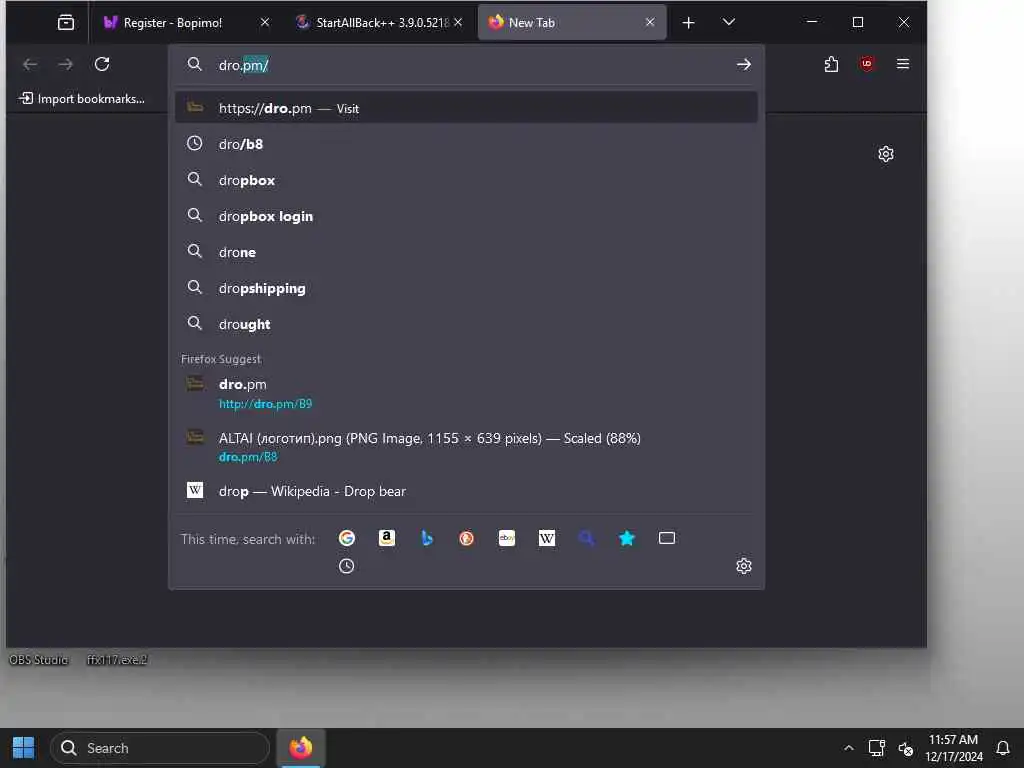Select the dropbox login suggestion
This screenshot has height=768, width=1024.
point(466,216)
